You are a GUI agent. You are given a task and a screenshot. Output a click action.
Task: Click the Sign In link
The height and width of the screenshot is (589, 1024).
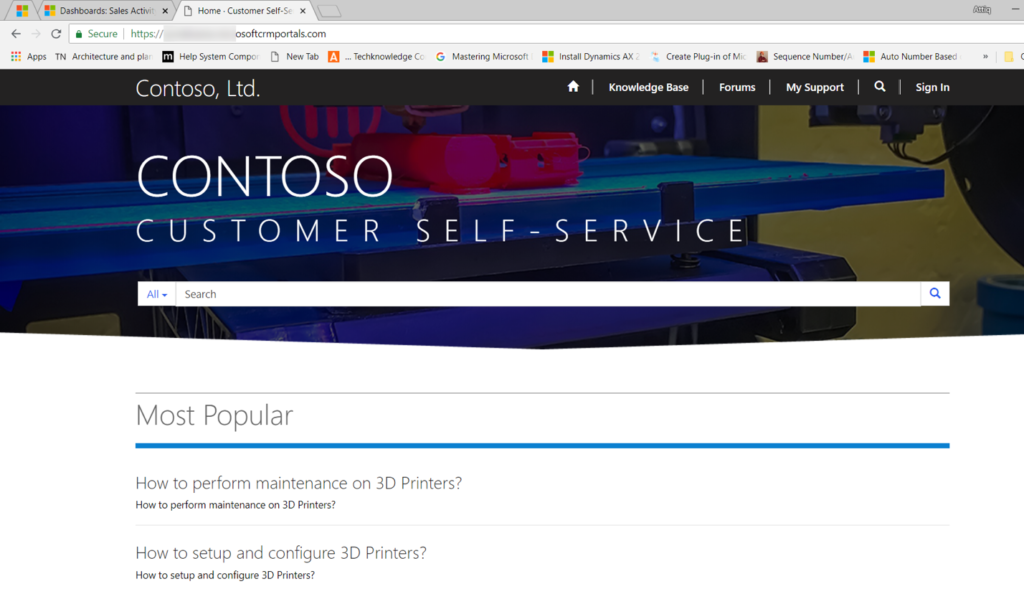pos(932,87)
